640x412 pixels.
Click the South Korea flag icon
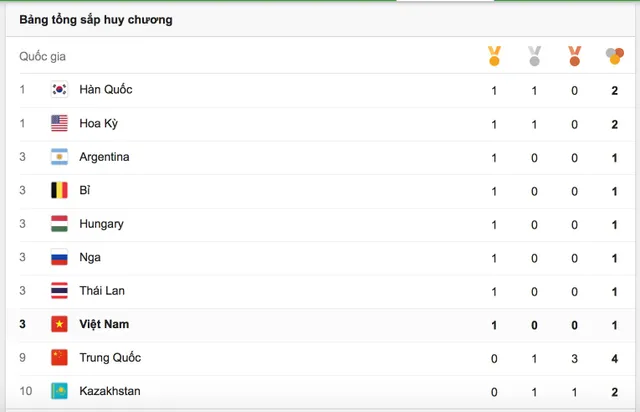click(59, 89)
